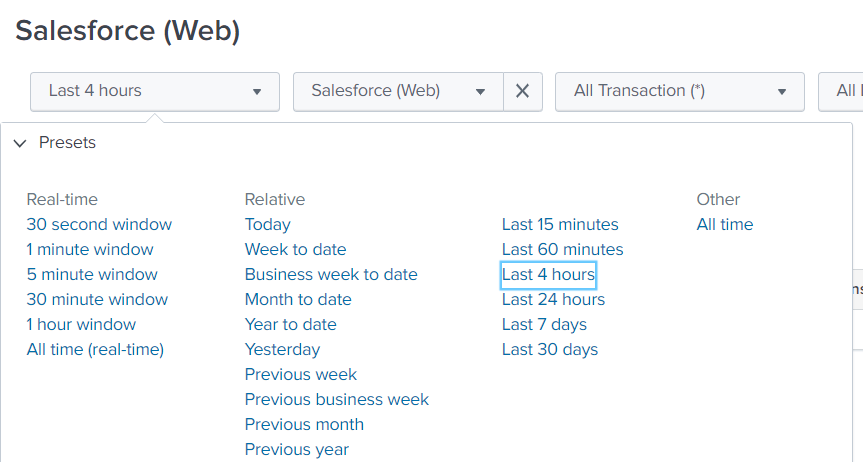Click the Today relative preset
The width and height of the screenshot is (863, 462).
pyautogui.click(x=268, y=225)
